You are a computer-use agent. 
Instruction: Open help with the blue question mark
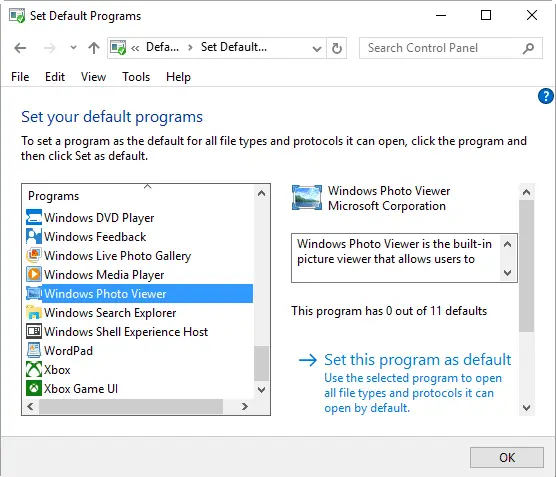545,96
